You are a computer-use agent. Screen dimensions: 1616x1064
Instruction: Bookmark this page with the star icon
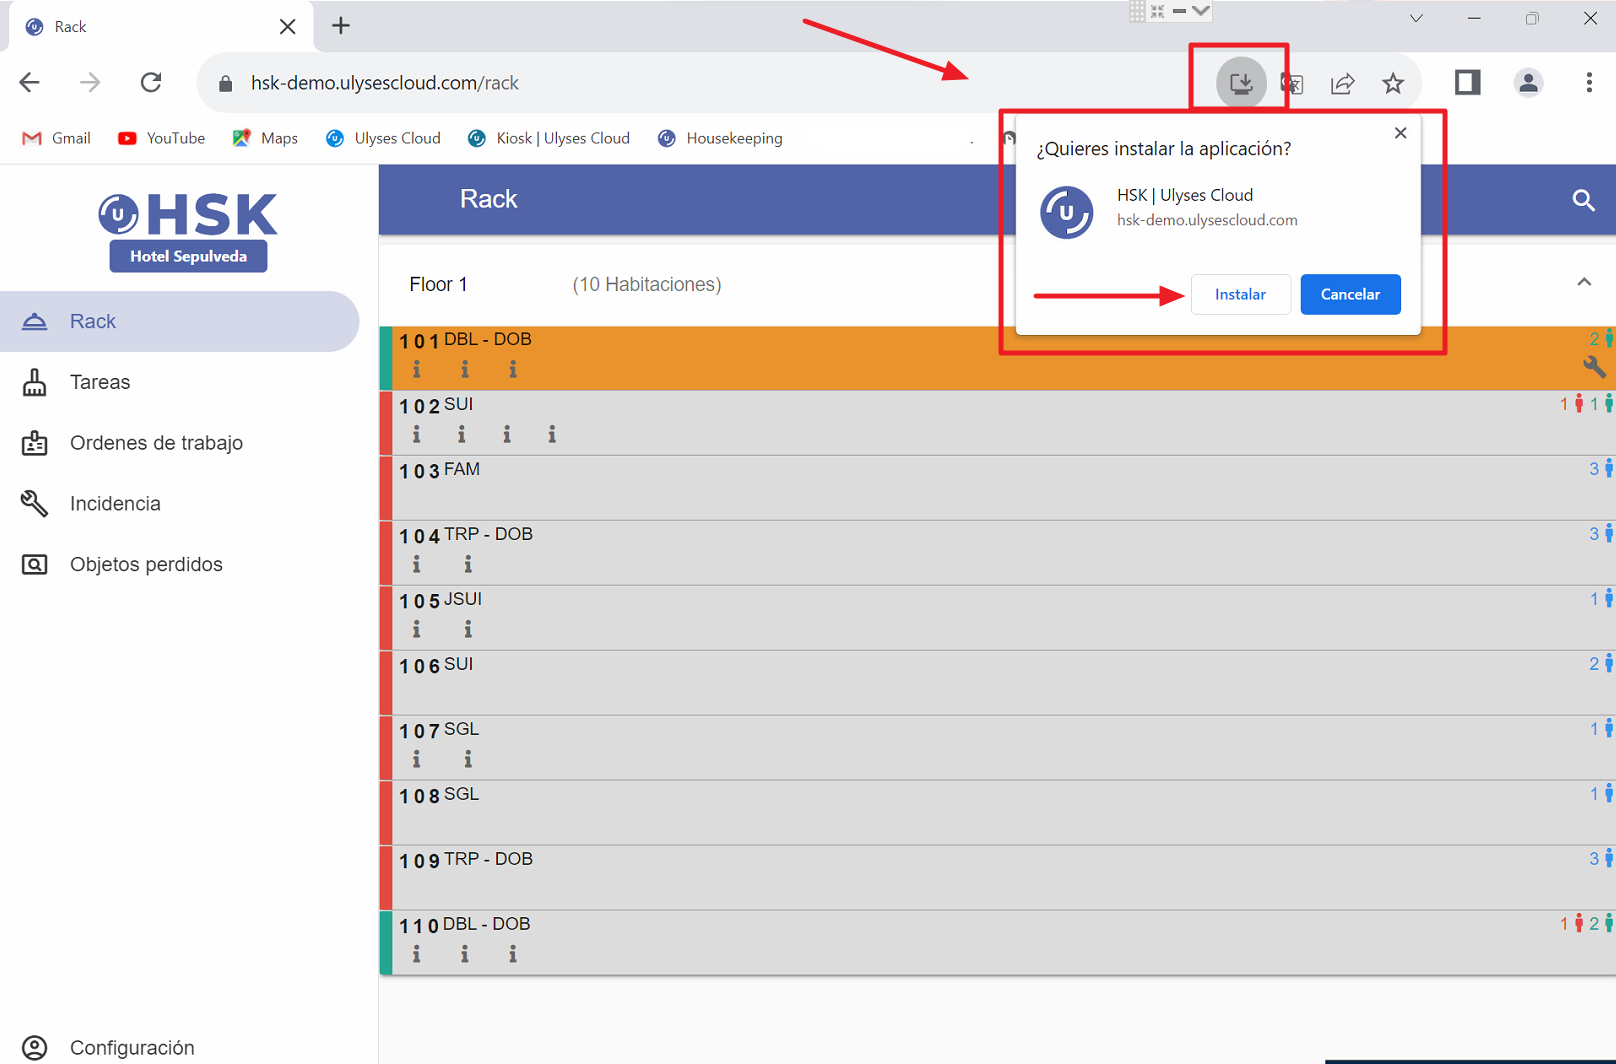tap(1393, 83)
